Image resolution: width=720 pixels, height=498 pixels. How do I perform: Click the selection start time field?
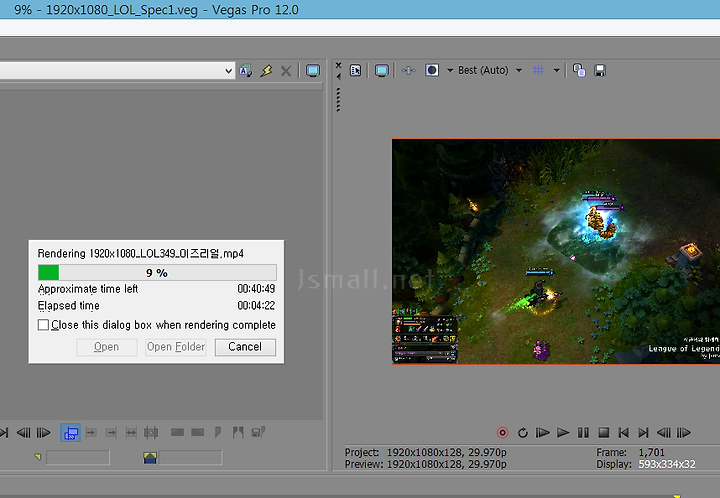[78, 458]
